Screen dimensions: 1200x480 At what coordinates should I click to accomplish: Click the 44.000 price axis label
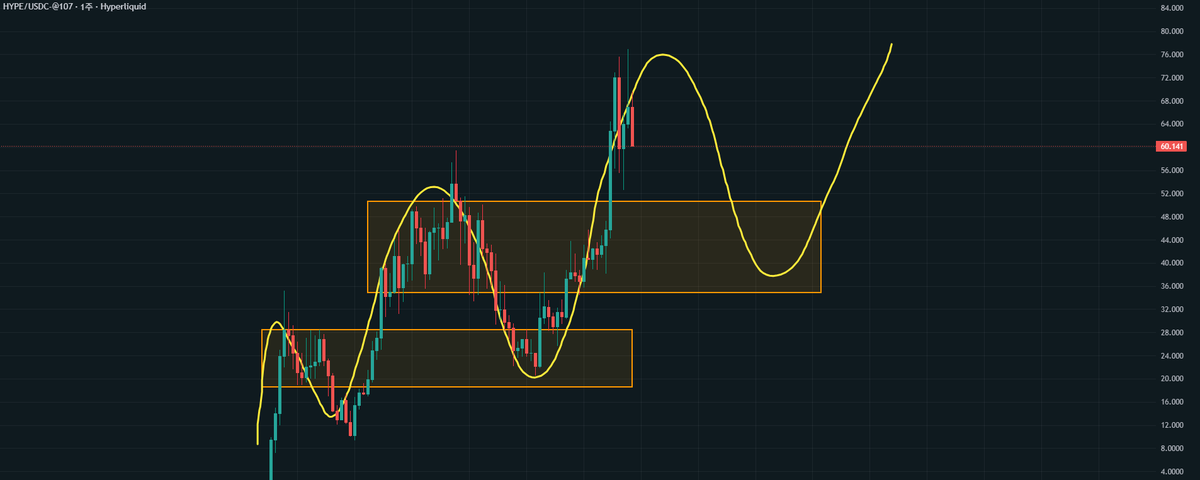tap(1172, 240)
